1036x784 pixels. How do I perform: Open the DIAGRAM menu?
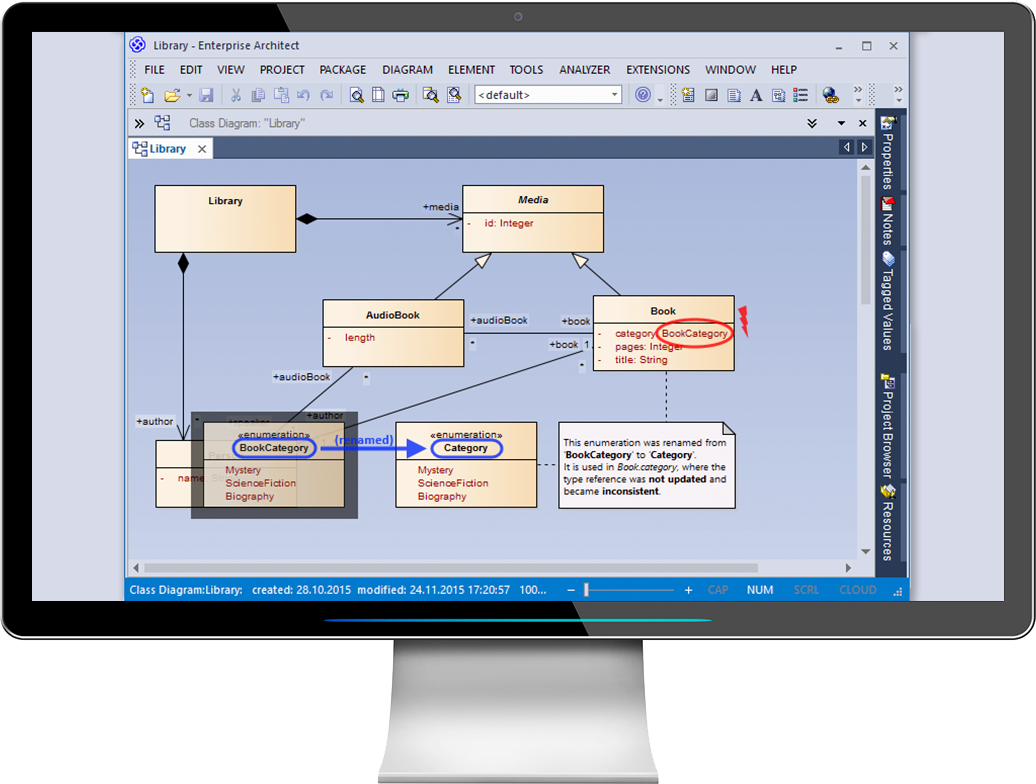coord(407,69)
